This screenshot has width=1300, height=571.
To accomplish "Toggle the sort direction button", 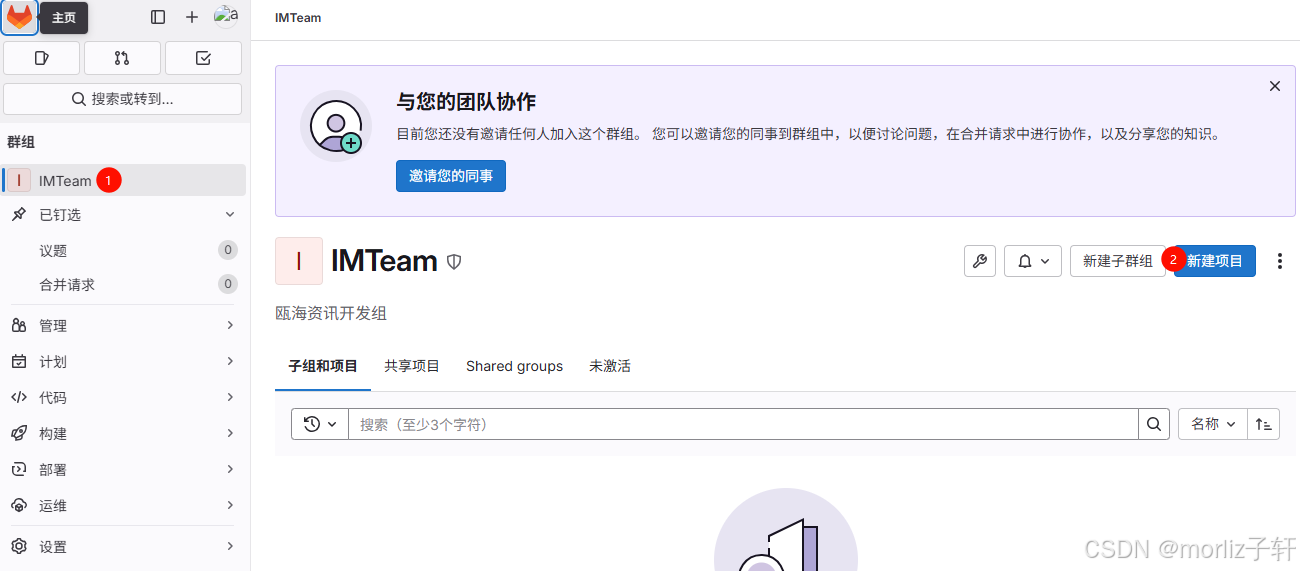I will (x=1264, y=424).
